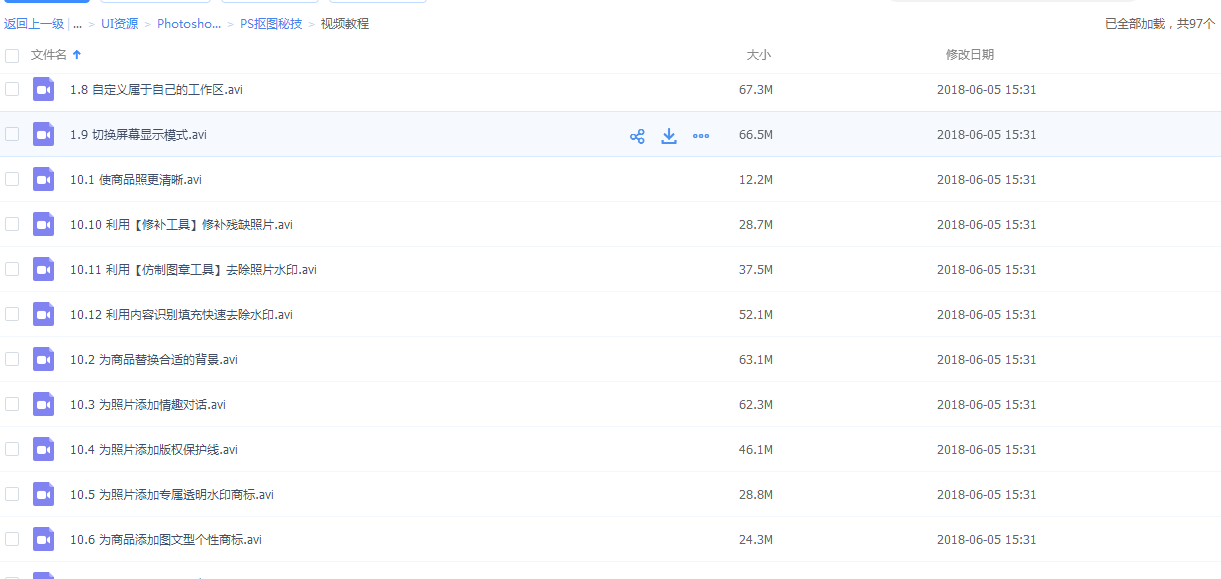Open more options for 1.9 file
Screen dimensions: 1221x579
[701, 136]
